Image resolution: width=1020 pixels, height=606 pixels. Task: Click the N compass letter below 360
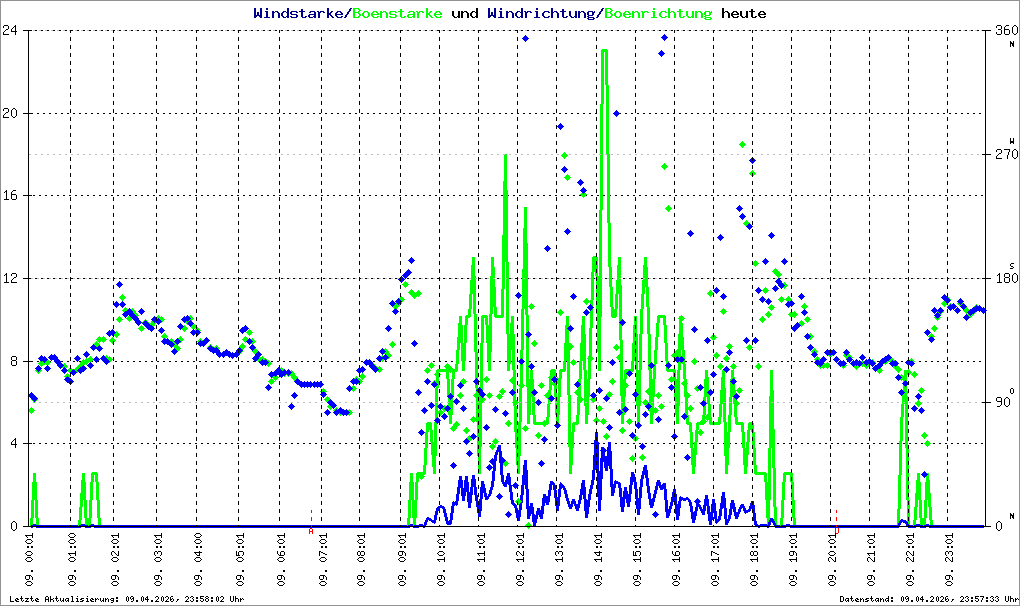1012,44
